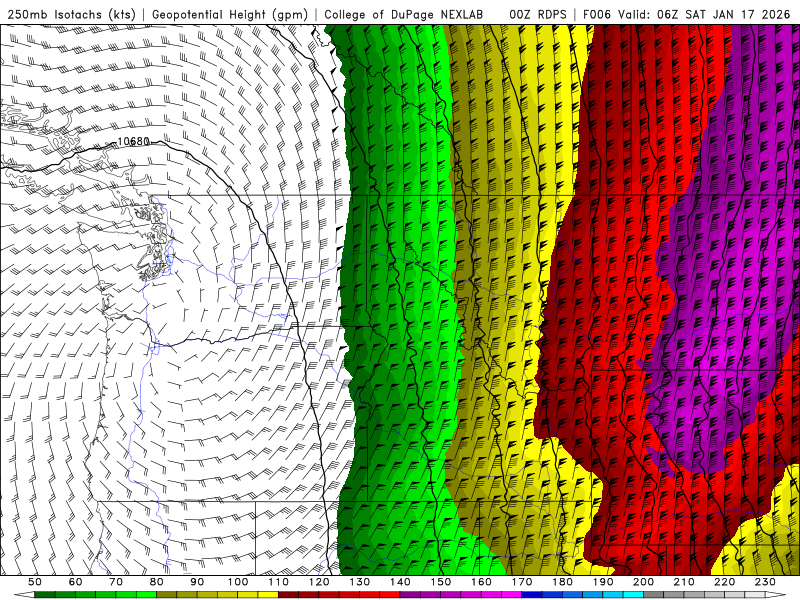Click the 180 value on the color scale
Screen dimensions: 800x600
pos(562,582)
